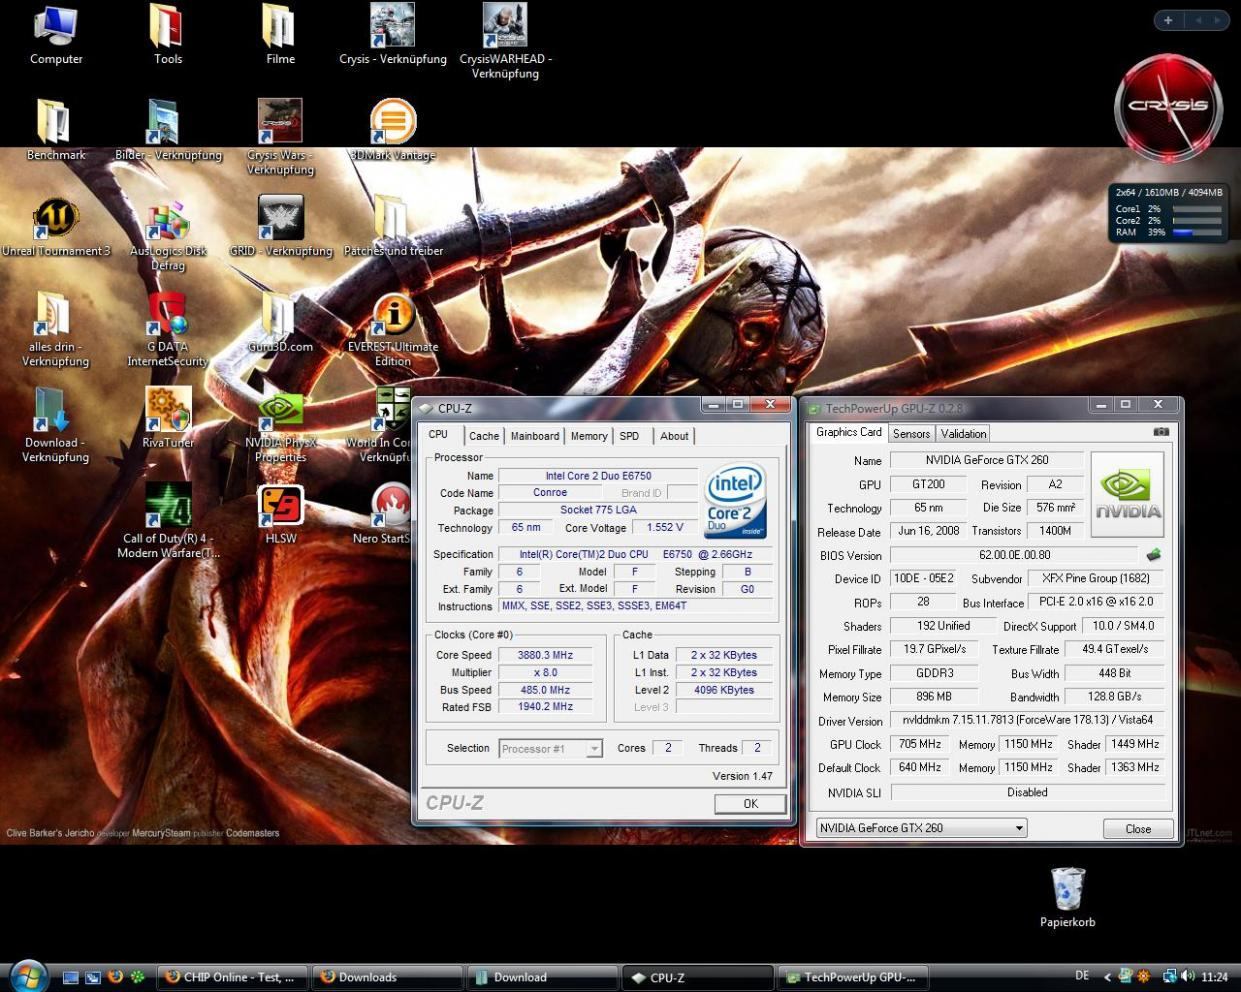Click OK button in CPU-Z
This screenshot has width=1241, height=992.
coord(750,803)
